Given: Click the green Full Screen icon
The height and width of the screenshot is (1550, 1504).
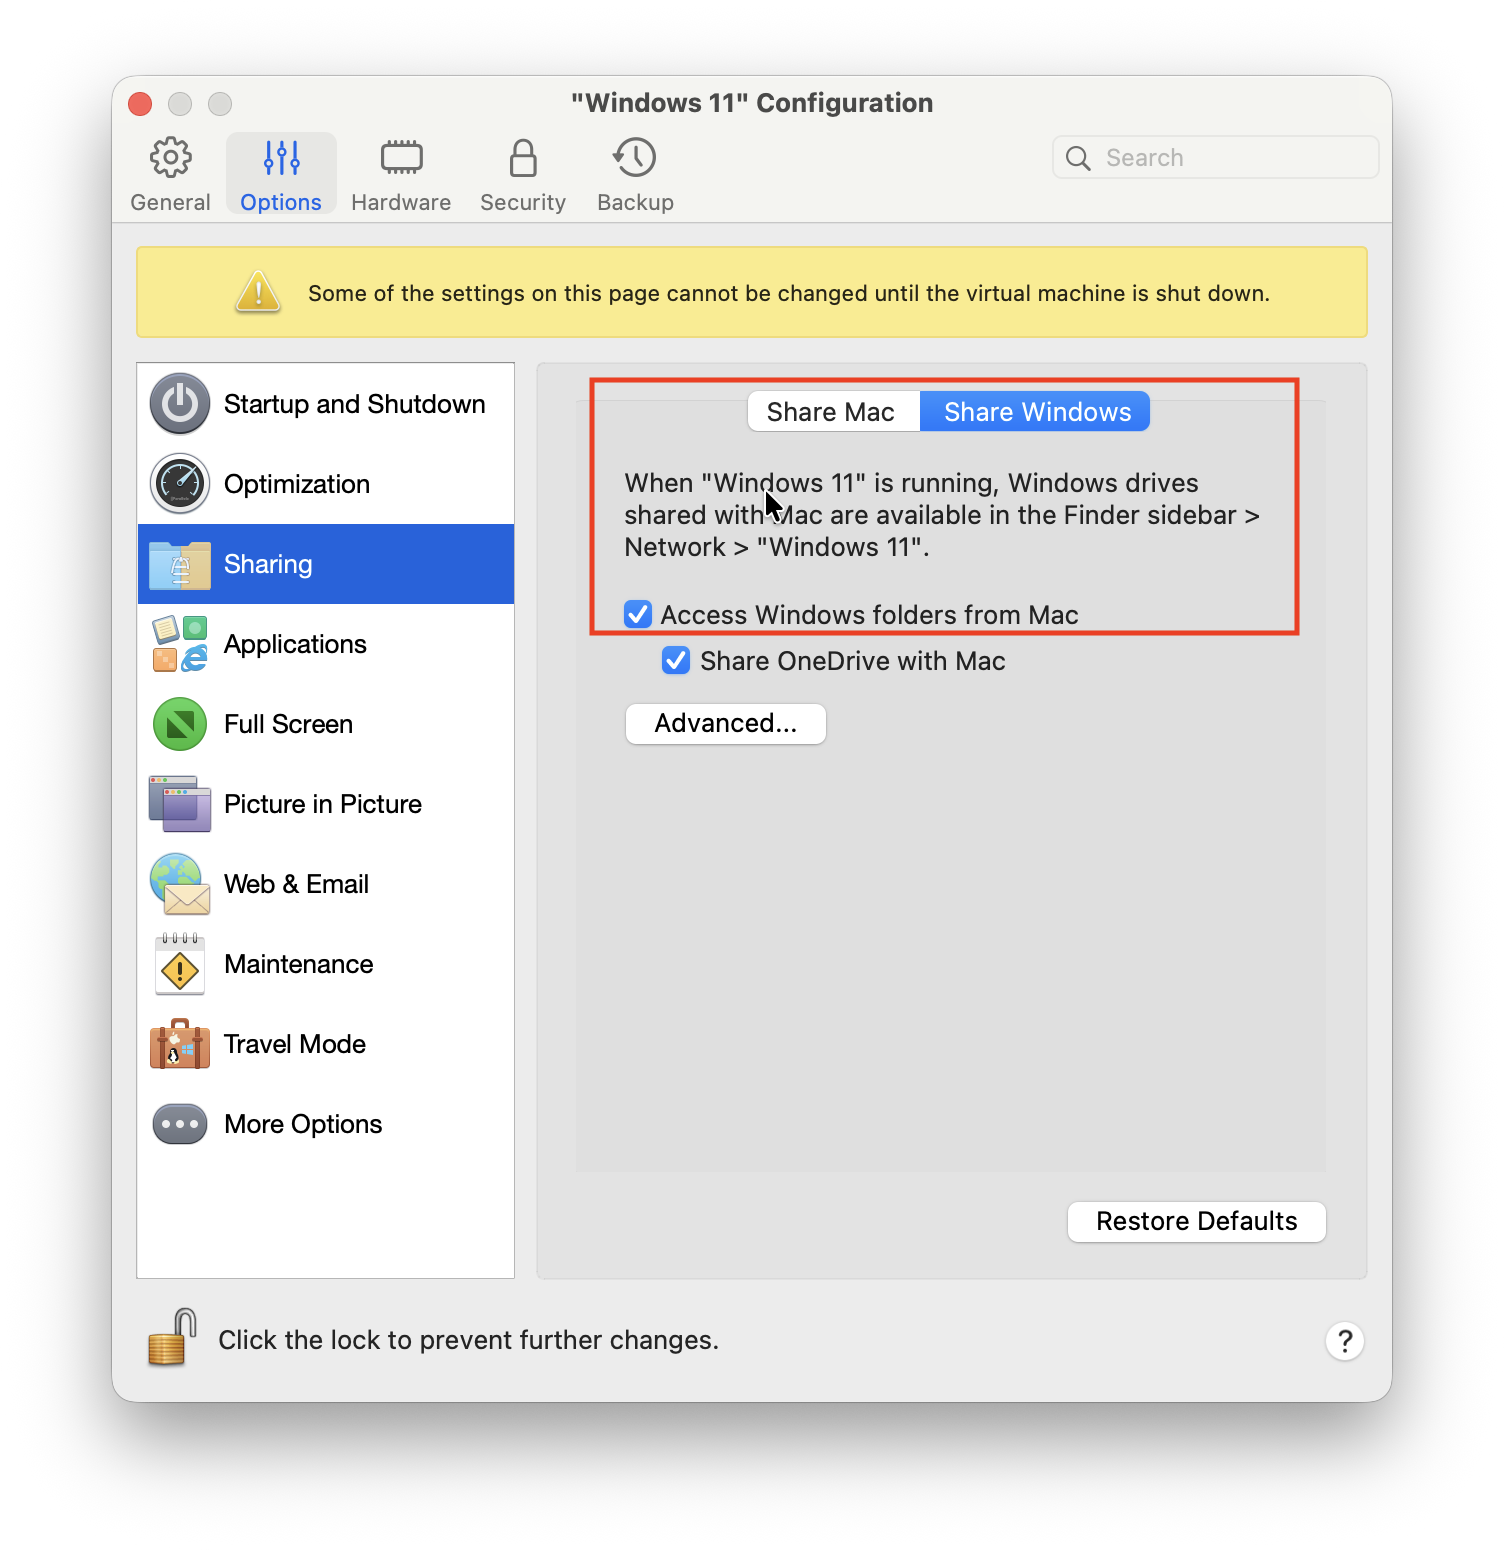Looking at the screenshot, I should tap(180, 724).
